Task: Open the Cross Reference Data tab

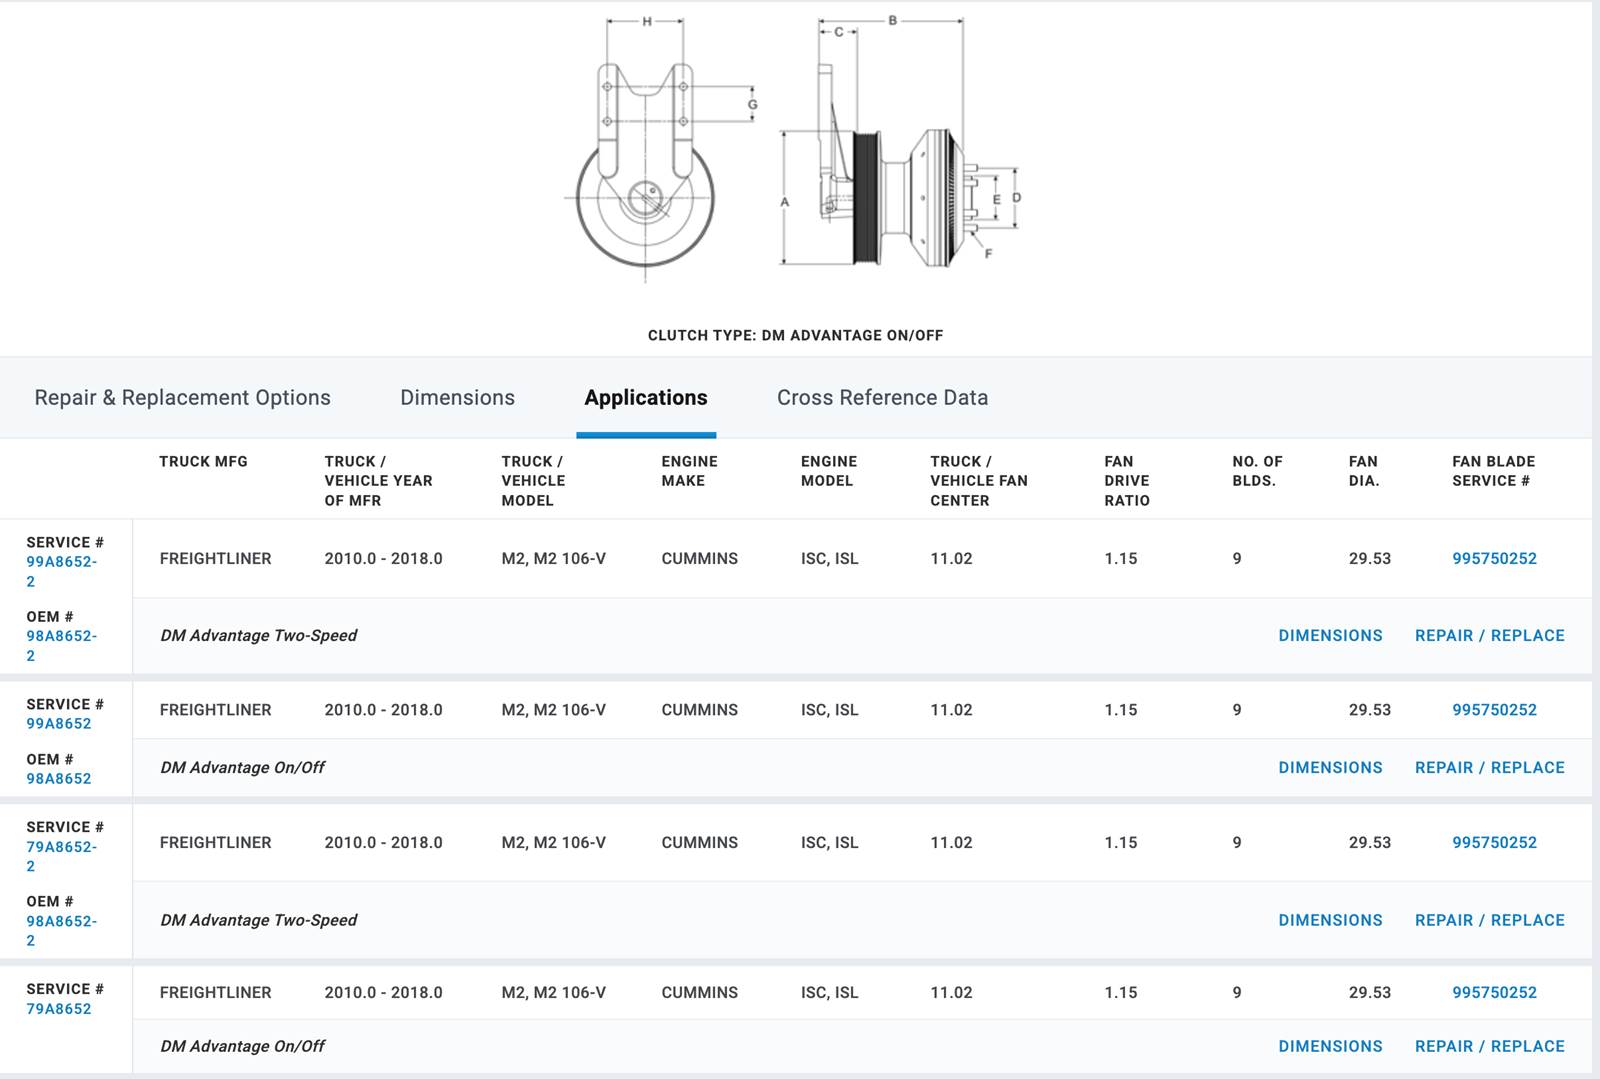Action: pyautogui.click(x=882, y=398)
